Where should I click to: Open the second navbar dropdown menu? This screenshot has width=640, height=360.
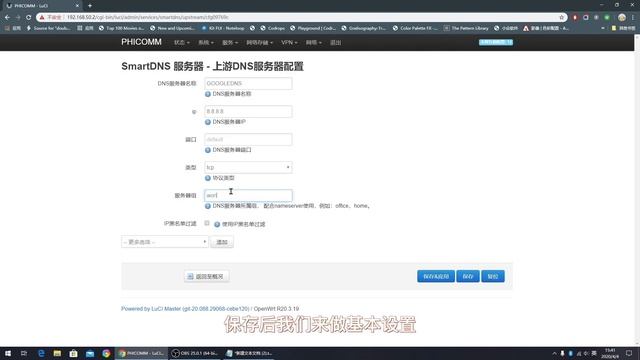(x=206, y=42)
